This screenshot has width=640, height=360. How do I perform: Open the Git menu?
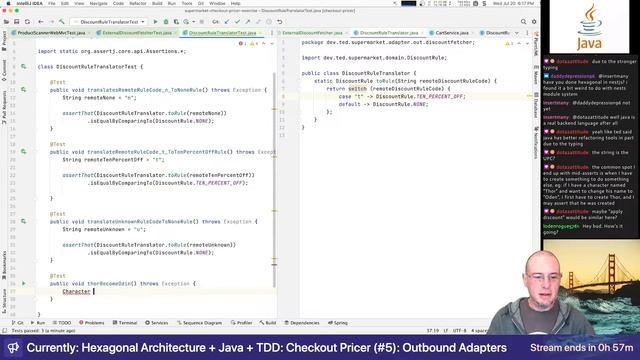[x=201, y=3]
